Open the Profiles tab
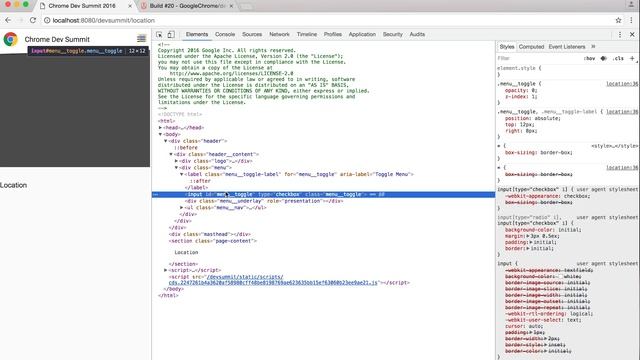 pyautogui.click(x=333, y=35)
